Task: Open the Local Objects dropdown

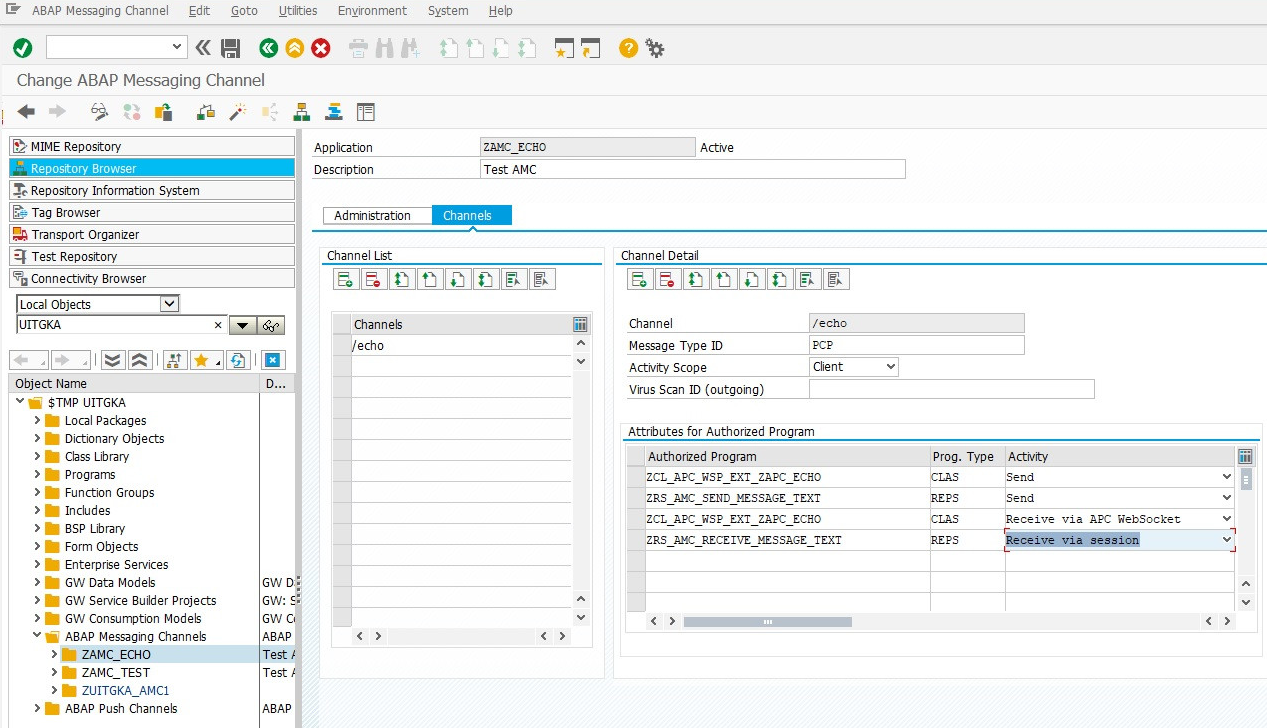Action: [170, 304]
